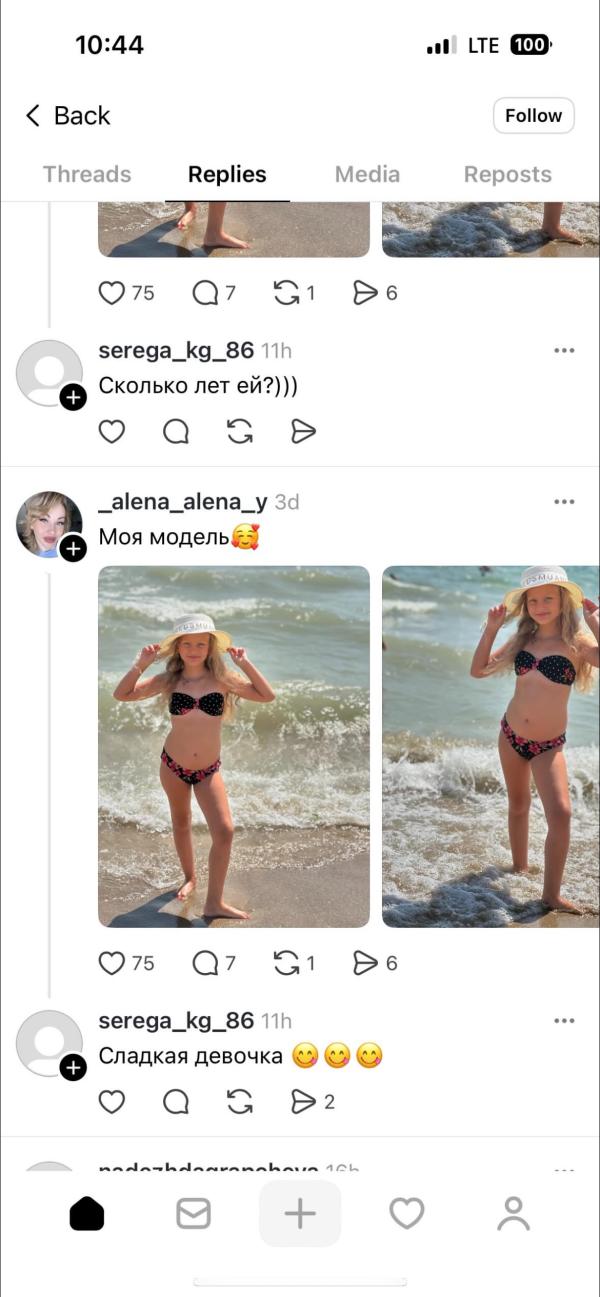This screenshot has width=600, height=1297.
Task: Open more options for _alena_alena_y post
Action: click(564, 501)
